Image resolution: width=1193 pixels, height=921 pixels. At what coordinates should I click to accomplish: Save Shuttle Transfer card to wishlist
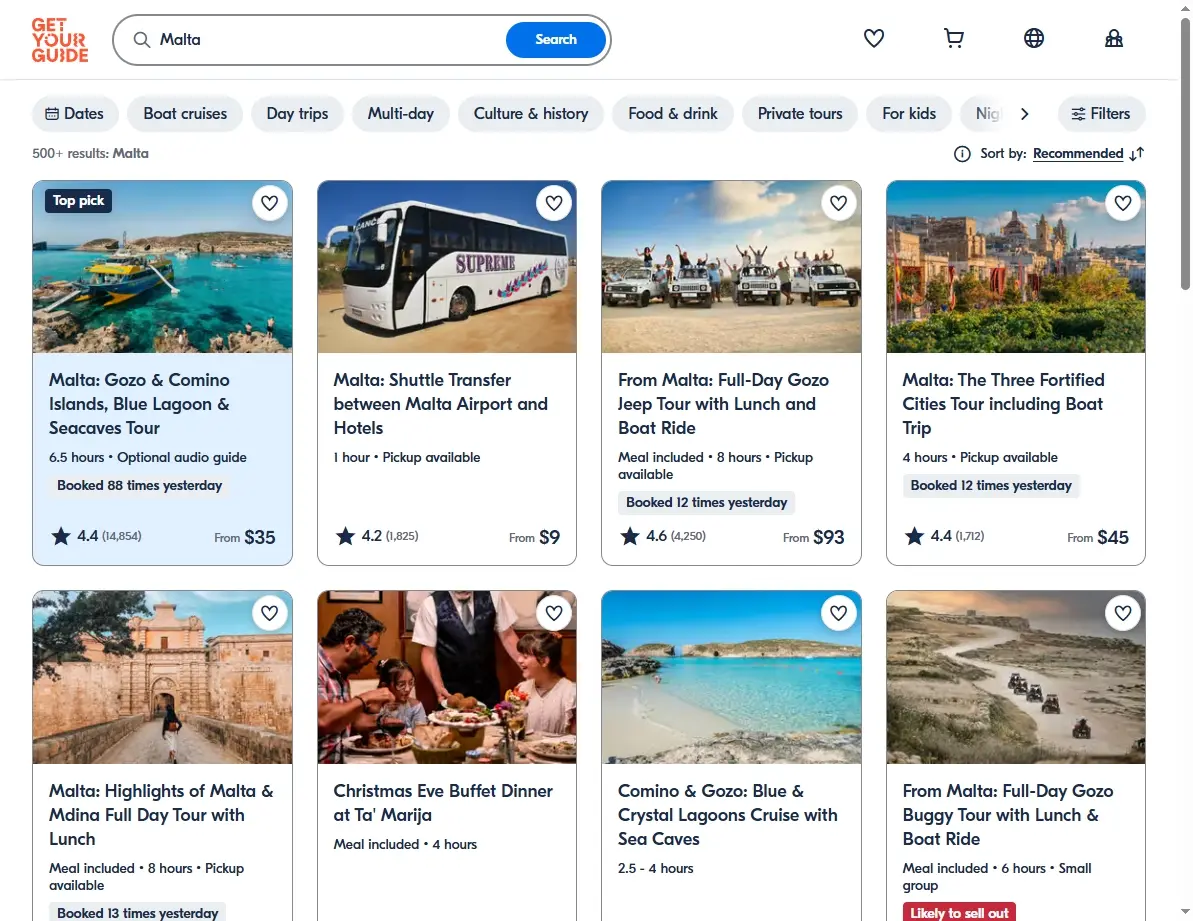point(554,203)
